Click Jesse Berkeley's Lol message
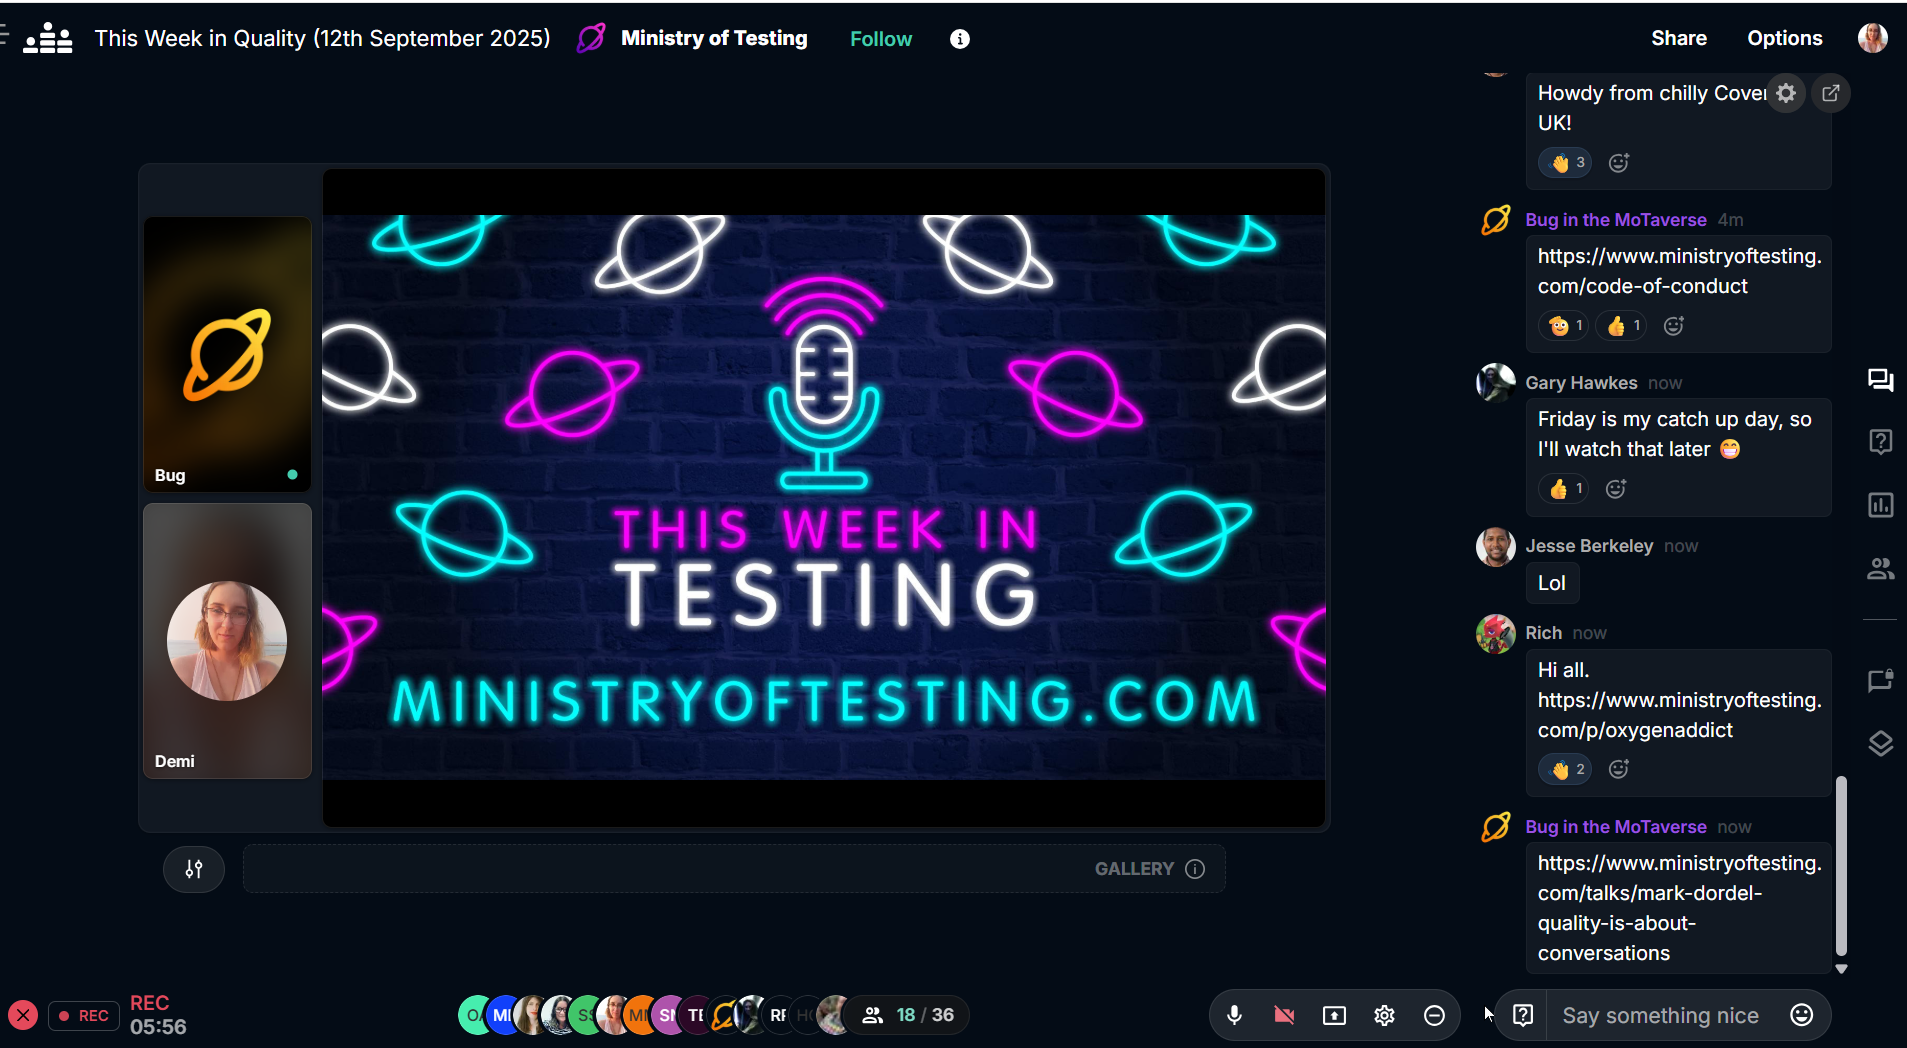The height and width of the screenshot is (1048, 1907). (1552, 583)
